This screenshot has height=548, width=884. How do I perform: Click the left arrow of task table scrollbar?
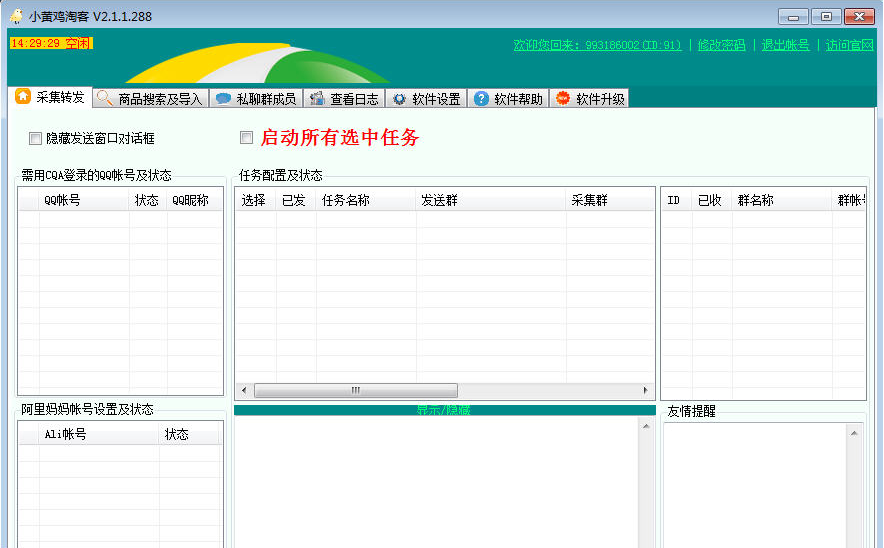click(243, 390)
